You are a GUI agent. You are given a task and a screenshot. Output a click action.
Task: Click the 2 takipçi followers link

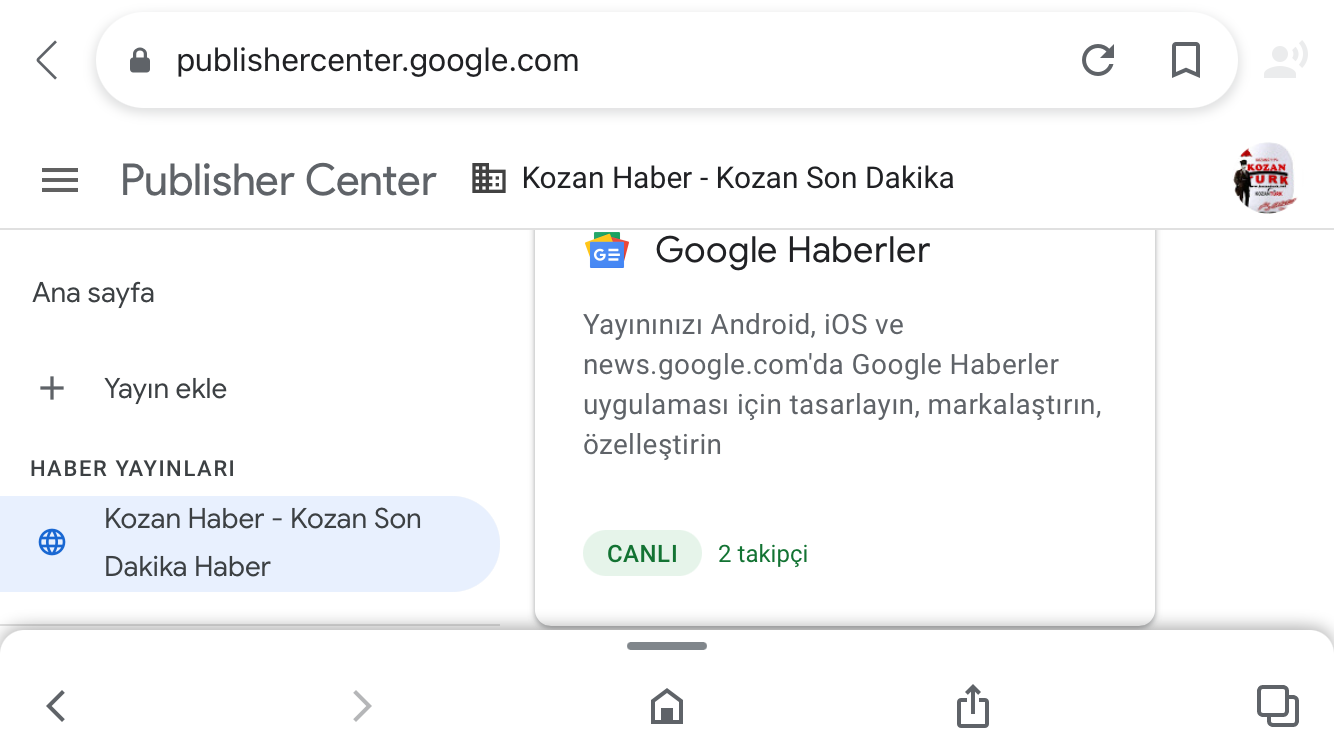pyautogui.click(x=763, y=554)
